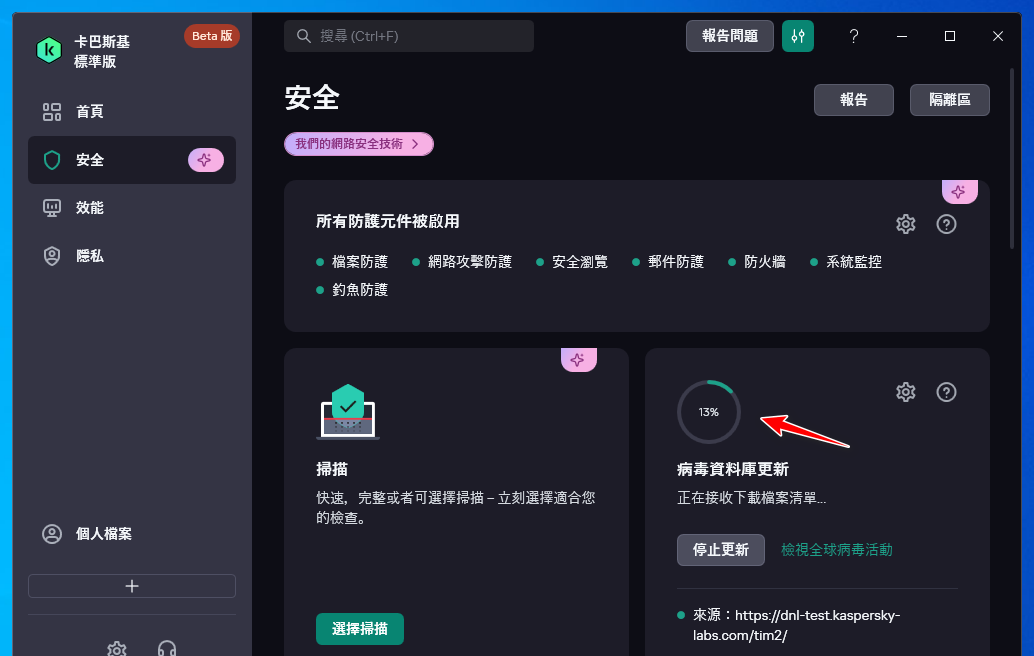The height and width of the screenshot is (656, 1034).
Task: Click the scan laptop shield icon
Action: click(x=347, y=412)
